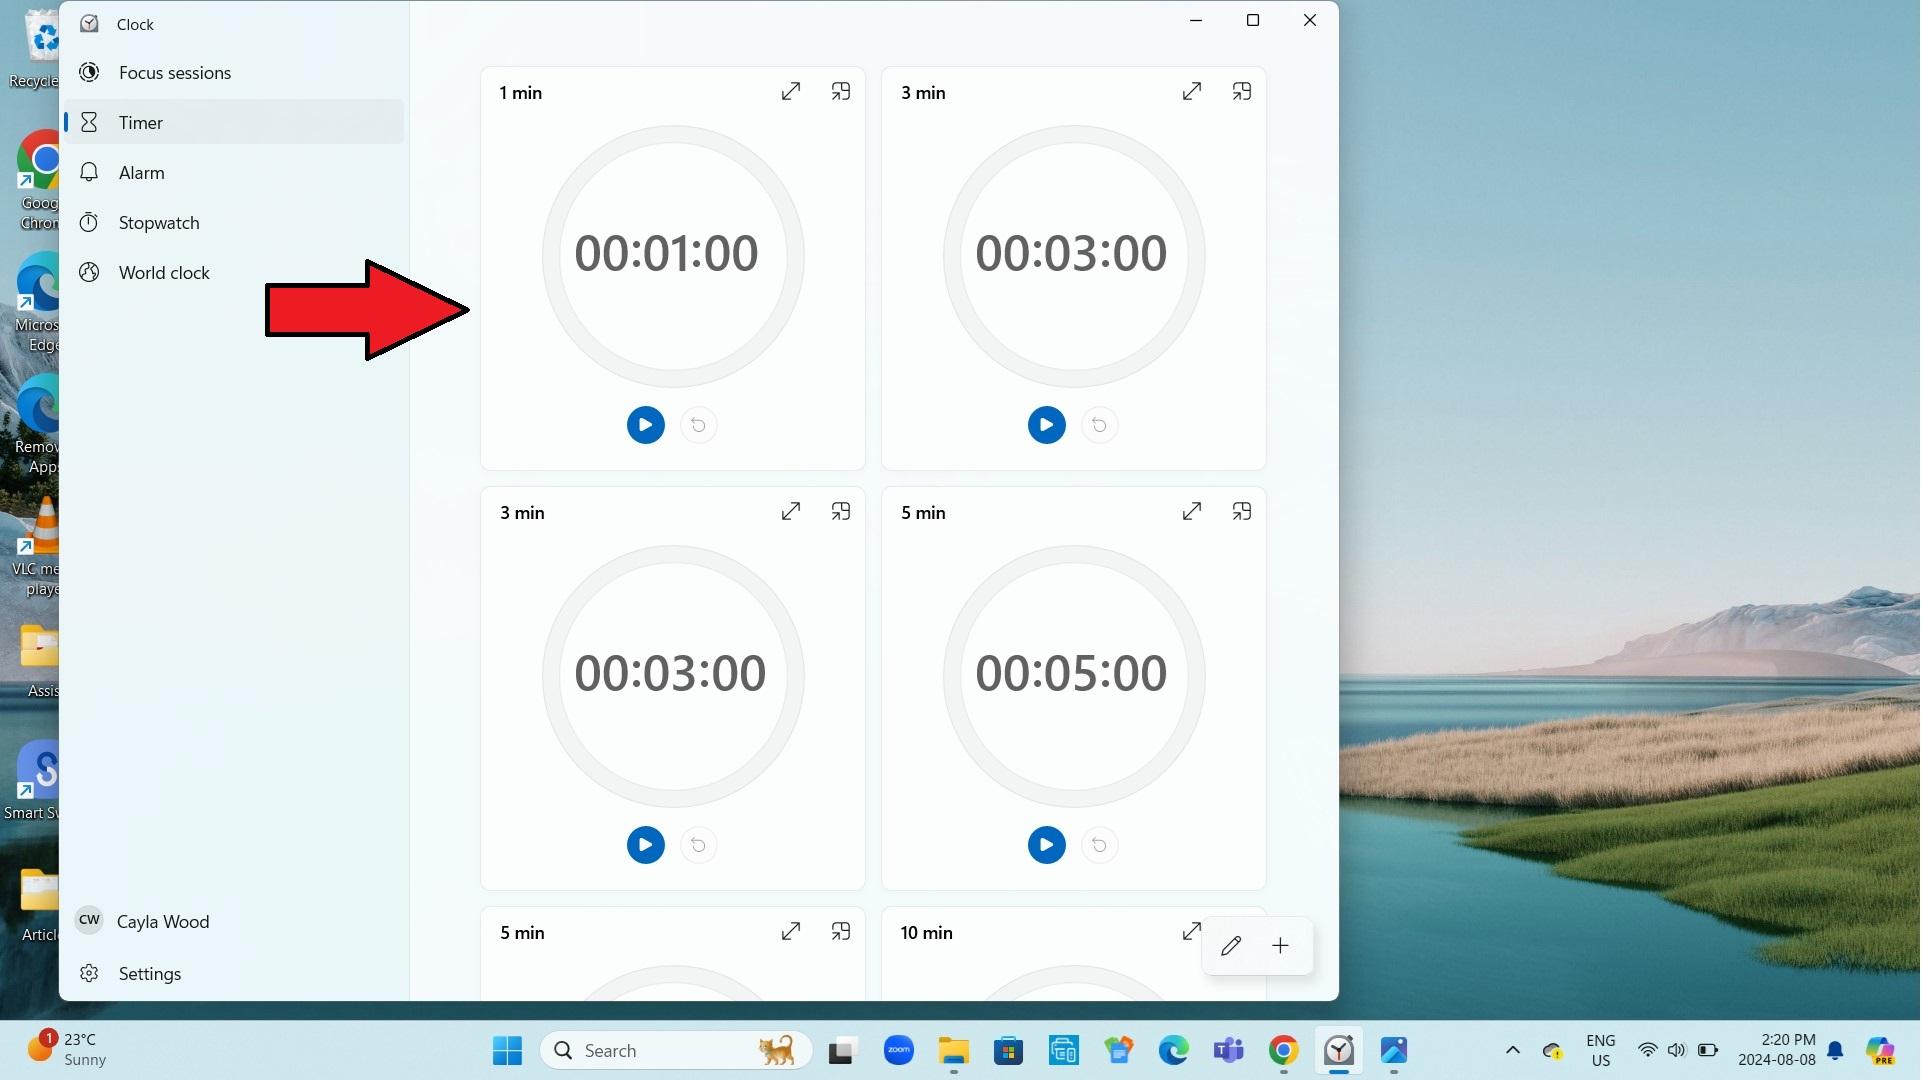
Task: Reset the 1 min timer
Action: point(698,425)
